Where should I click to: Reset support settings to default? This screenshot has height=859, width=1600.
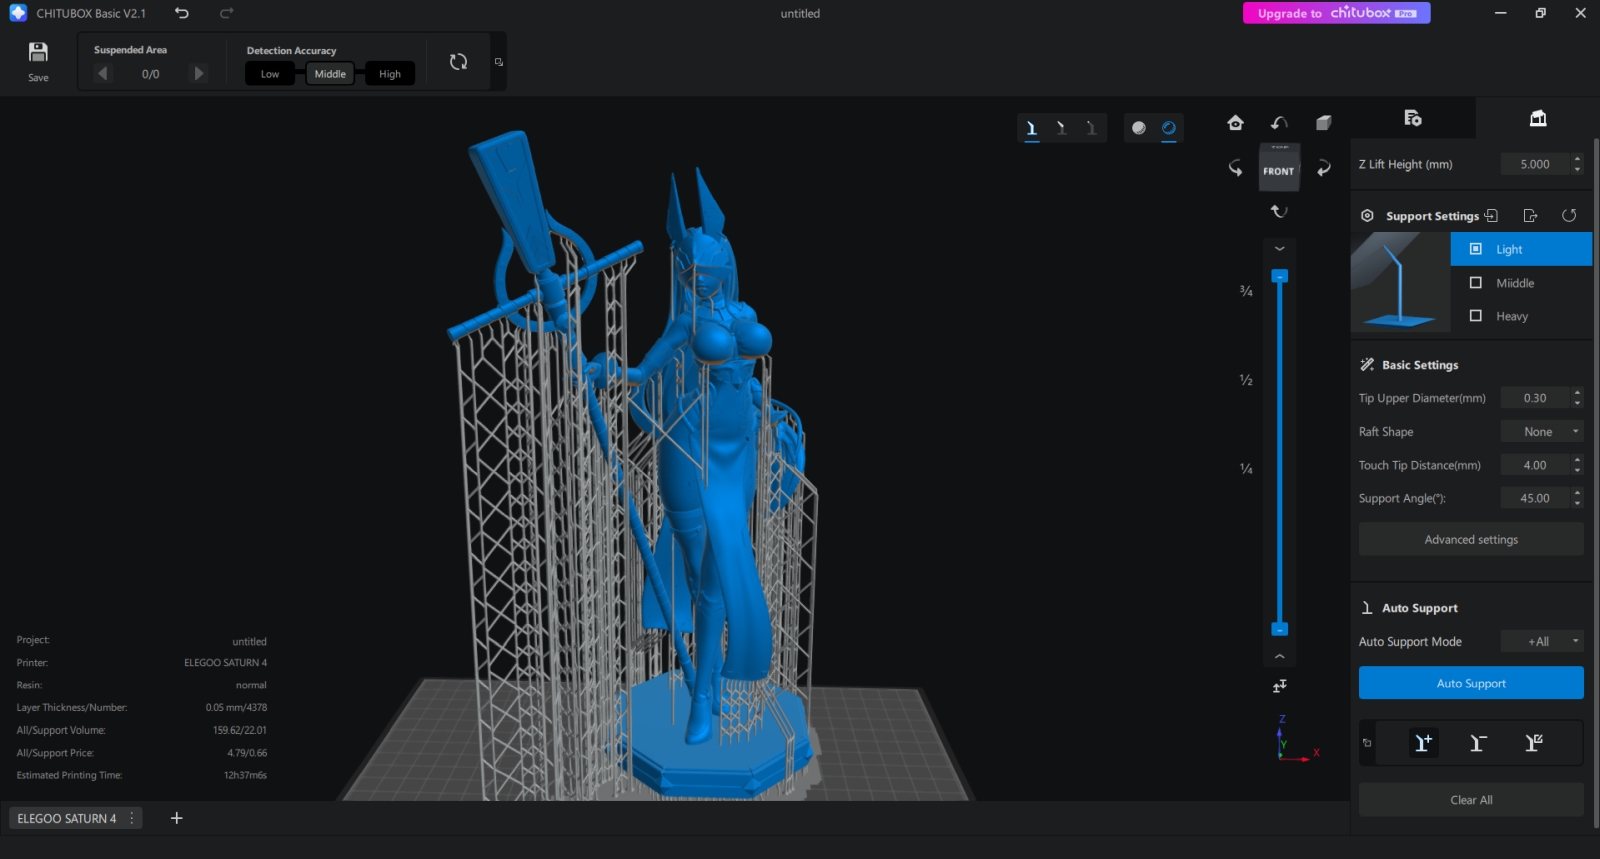[1569, 216]
